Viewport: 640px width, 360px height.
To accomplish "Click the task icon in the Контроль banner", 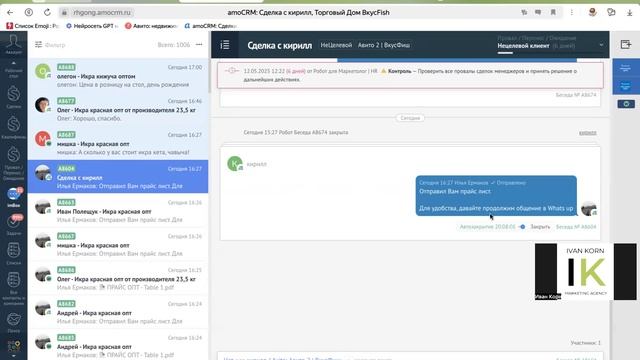I will 231,71.
